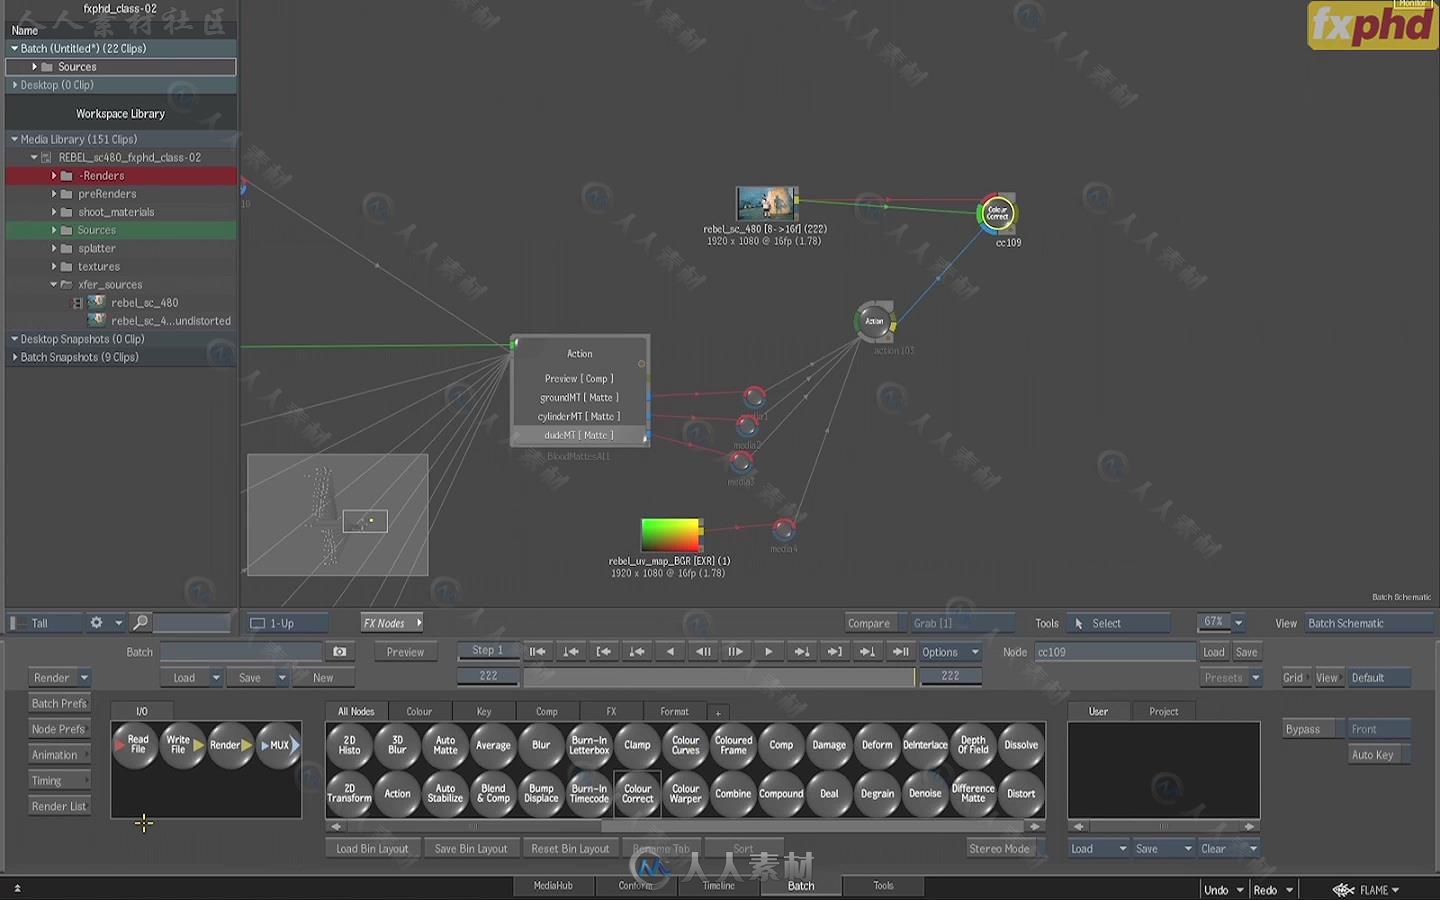Switch to the Colour node tab
Screen dimensions: 1440x900
tap(419, 712)
